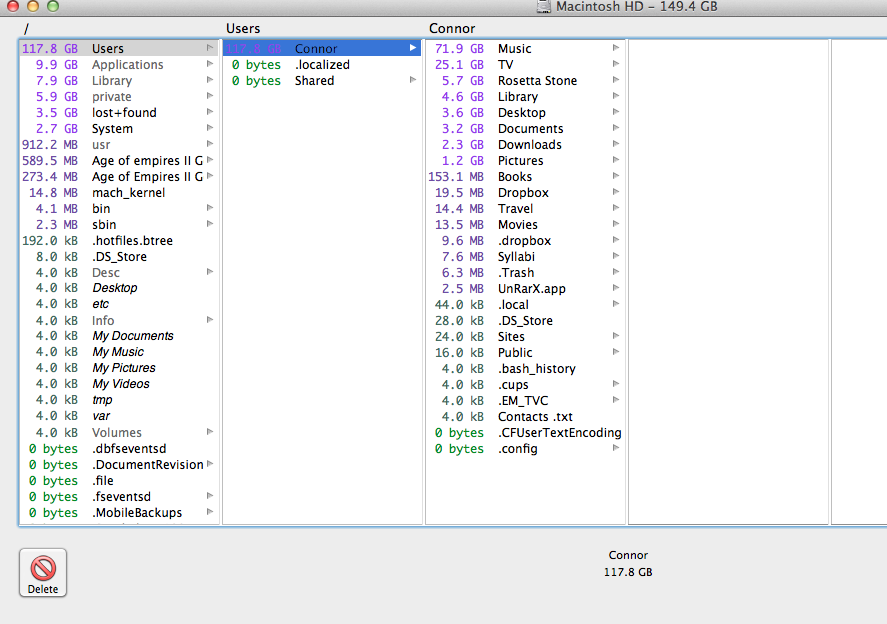Expand the Music folder arrow in Connor column

616,48
